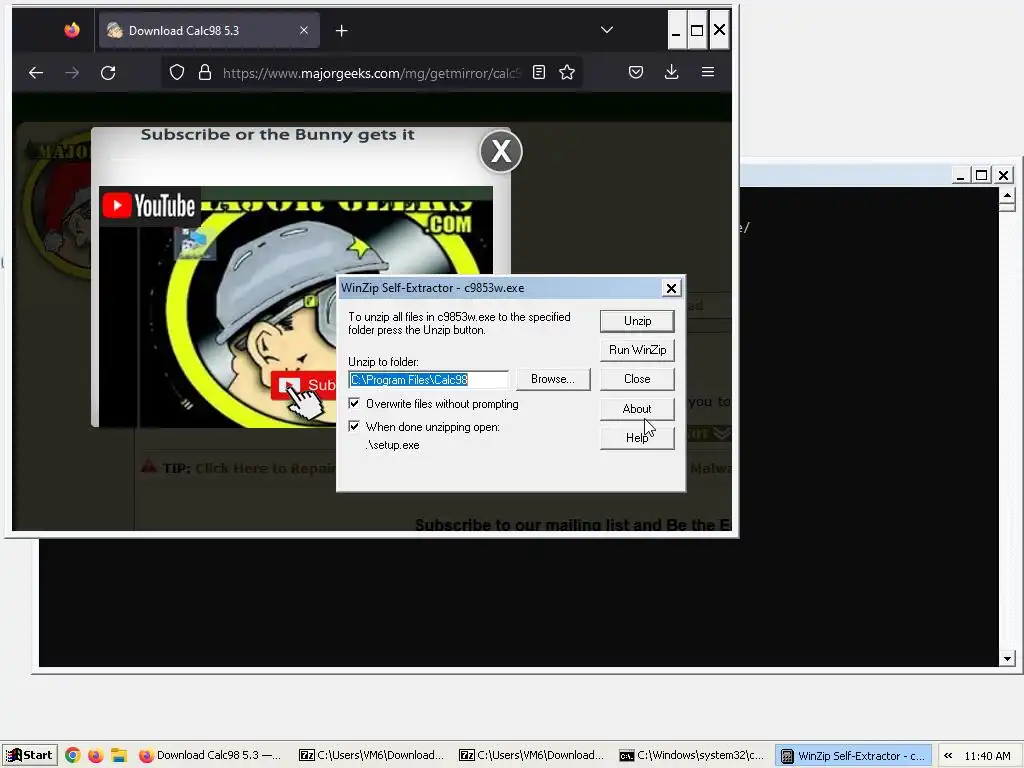Toggle Overwrite files without prompting checkbox
The height and width of the screenshot is (768, 1024).
tap(354, 404)
